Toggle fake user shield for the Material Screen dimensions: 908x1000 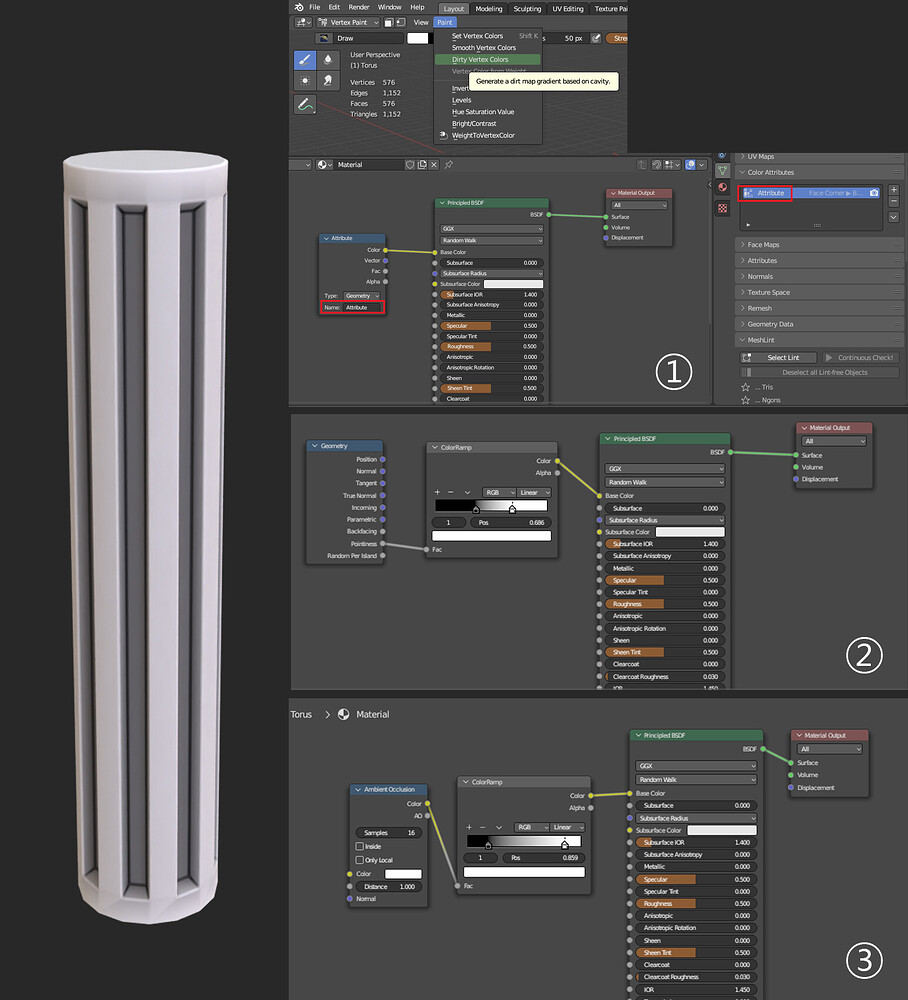click(x=410, y=165)
